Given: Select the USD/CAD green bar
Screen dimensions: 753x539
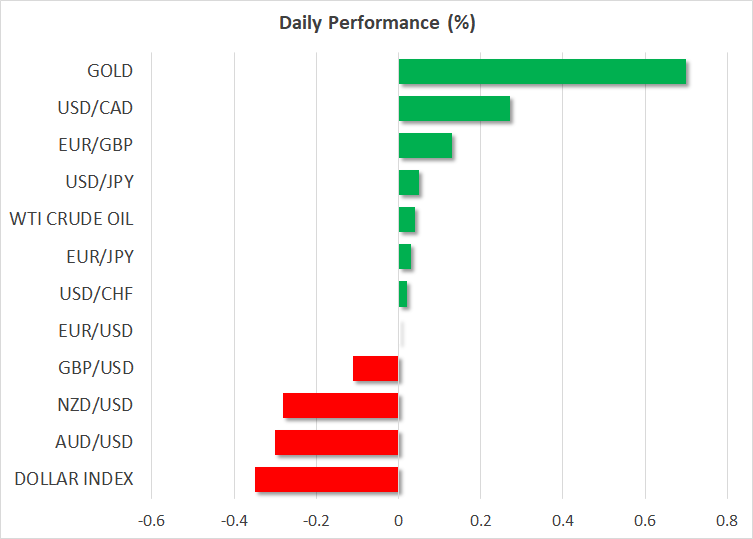Looking at the screenshot, I should point(454,109).
